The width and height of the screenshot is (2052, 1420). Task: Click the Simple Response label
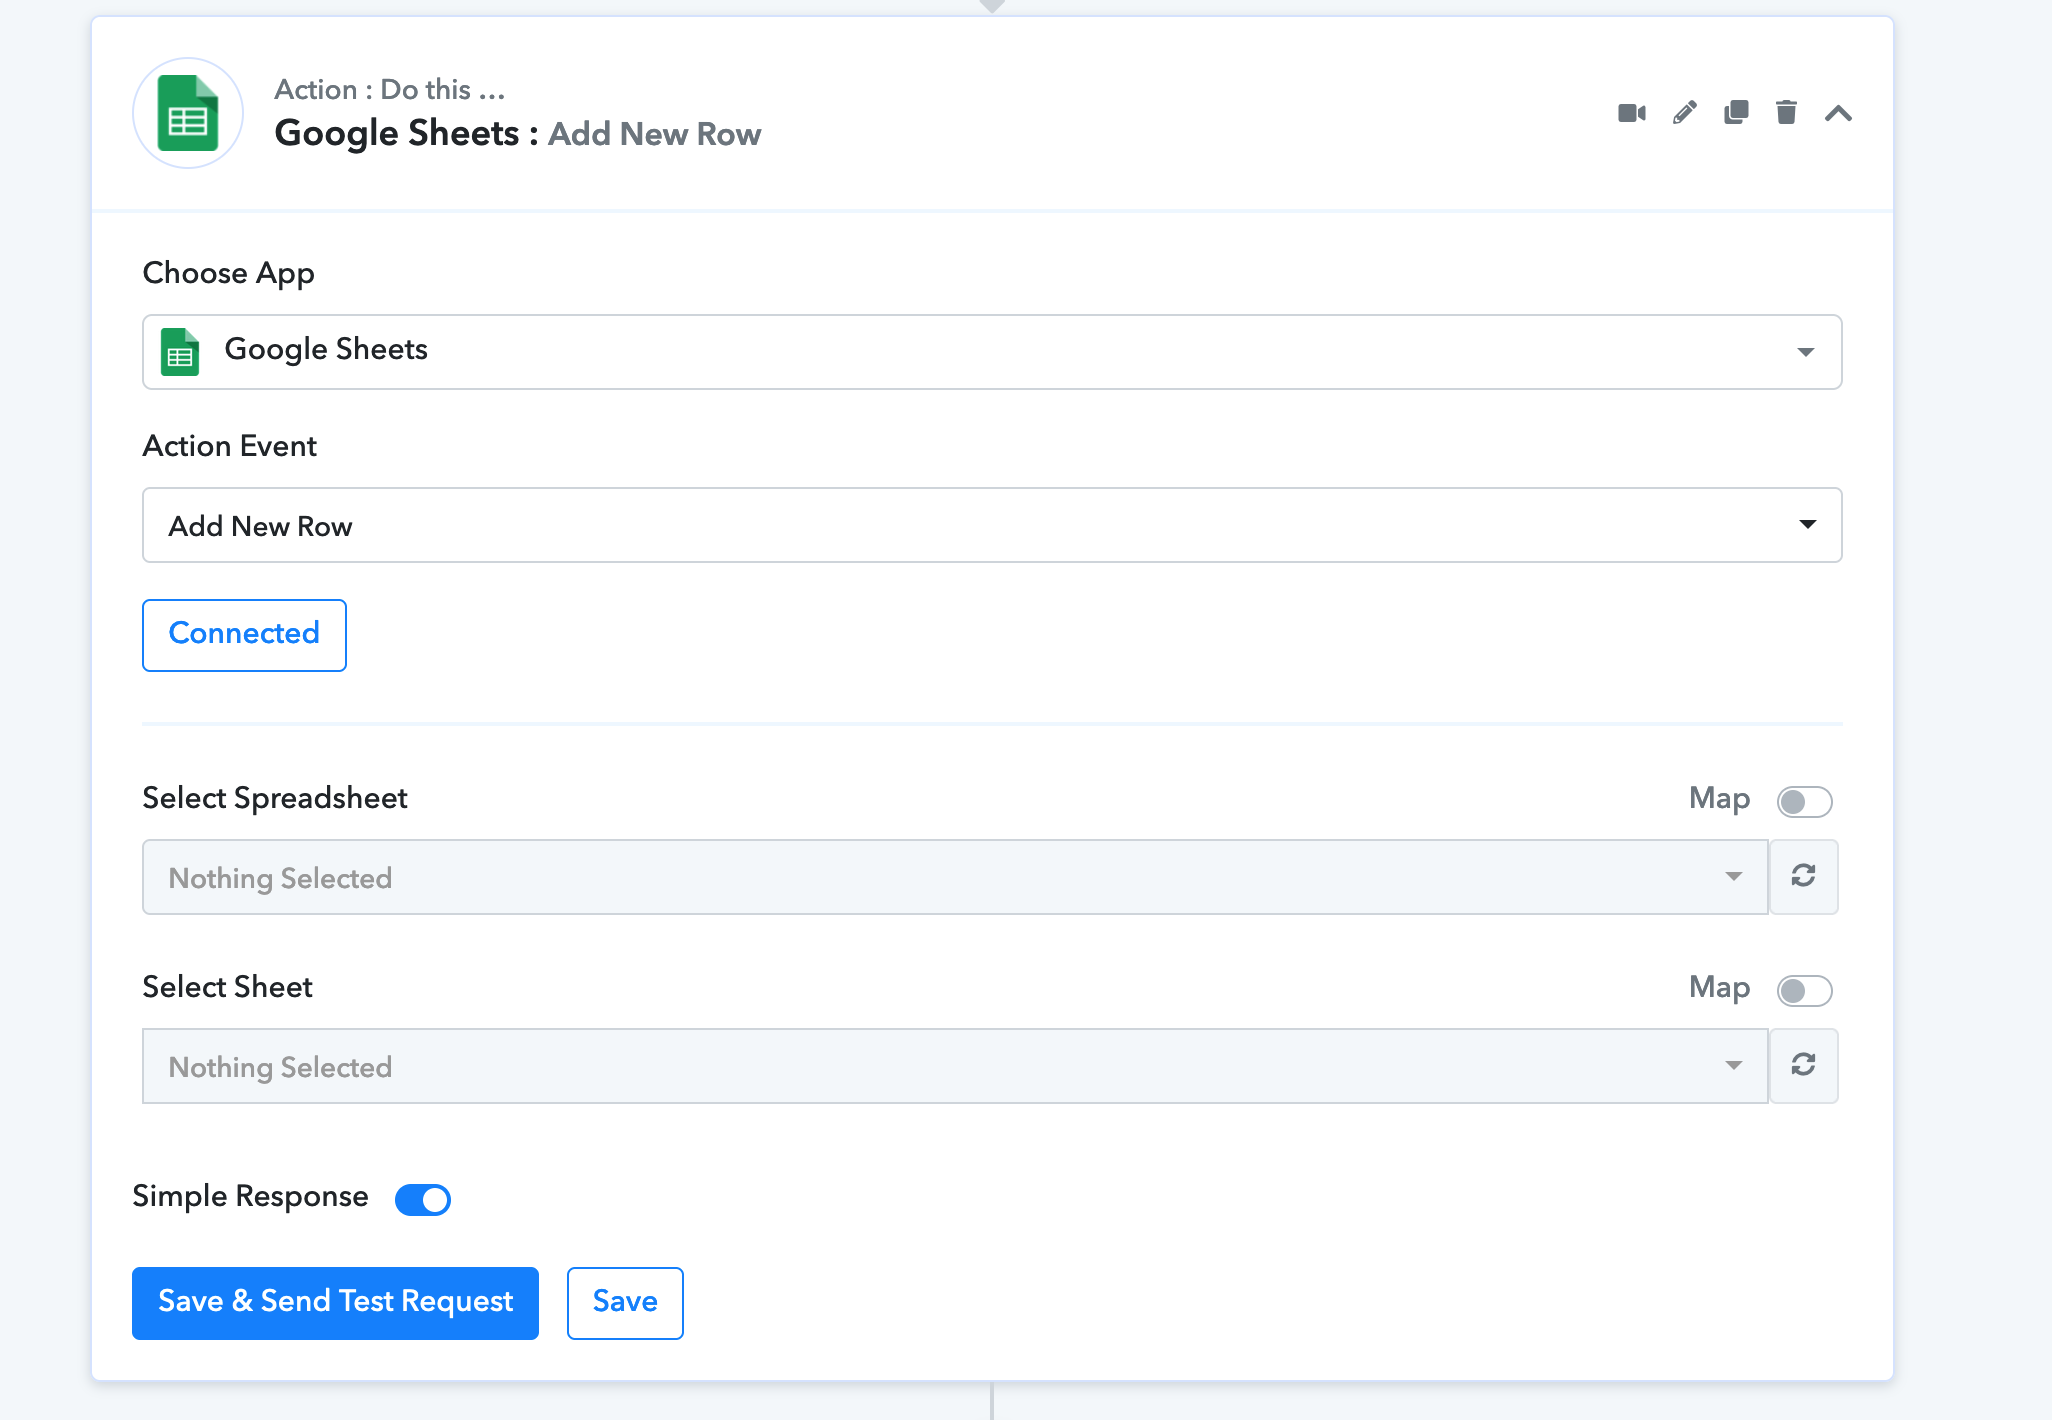[x=250, y=1197]
